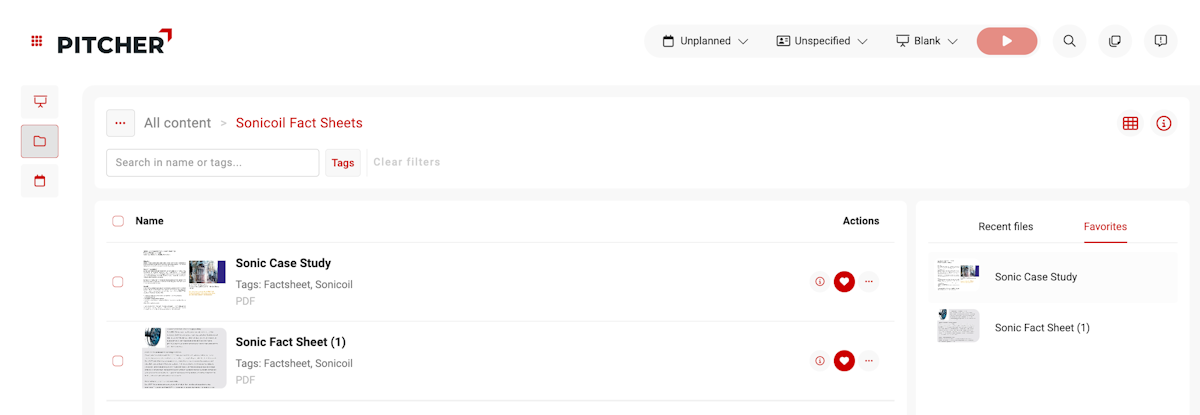Navigate to All content breadcrumb

177,123
